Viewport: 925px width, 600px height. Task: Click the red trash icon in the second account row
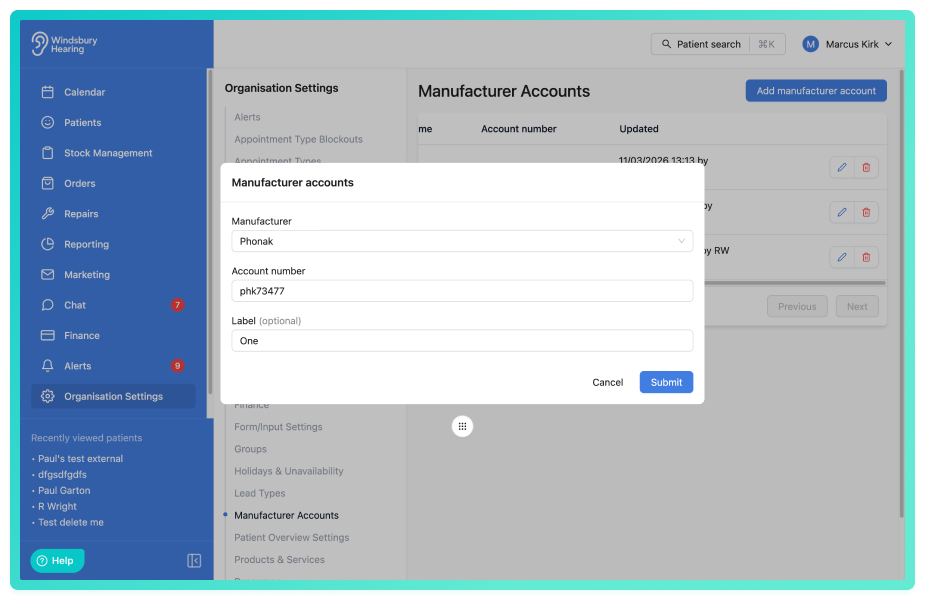(x=866, y=212)
